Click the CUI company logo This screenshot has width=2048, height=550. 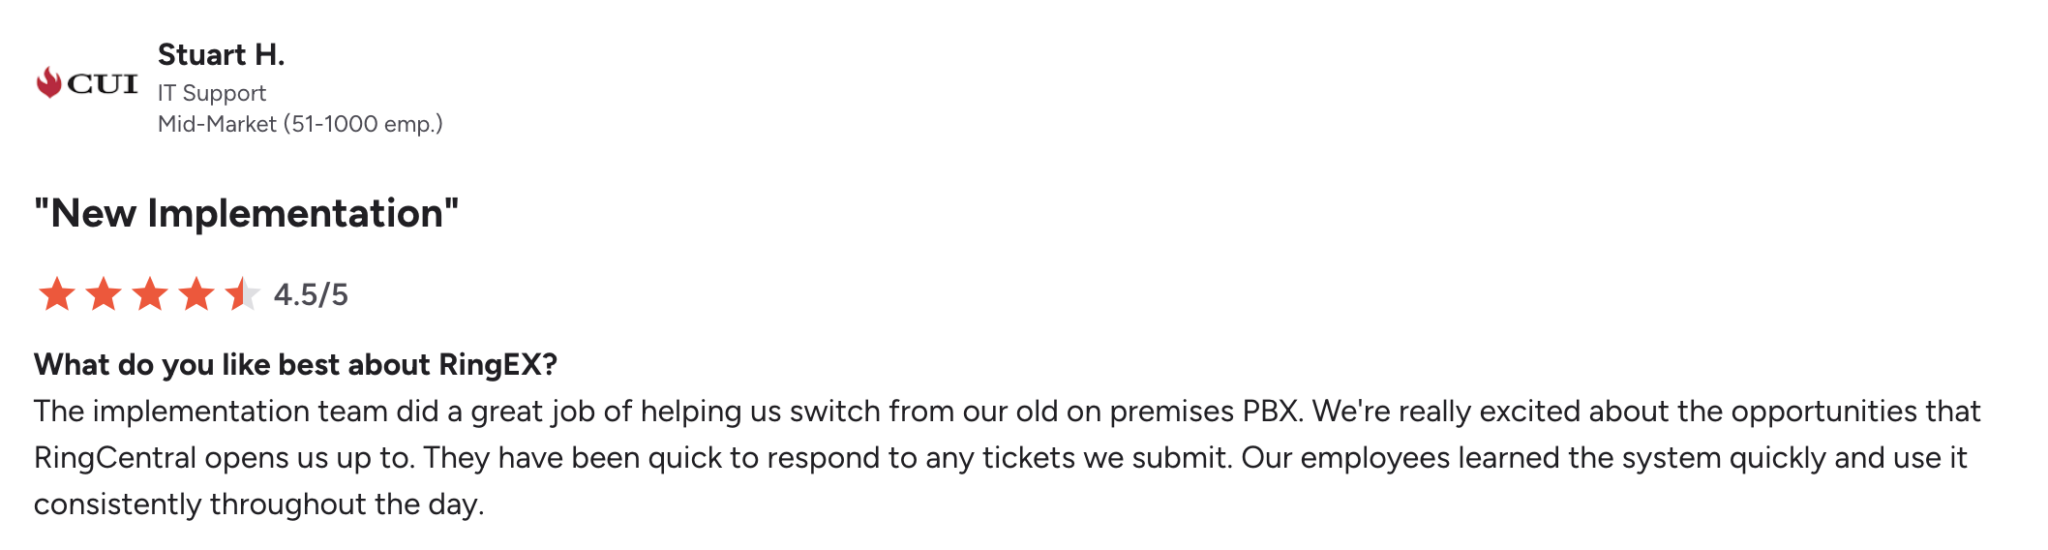87,83
